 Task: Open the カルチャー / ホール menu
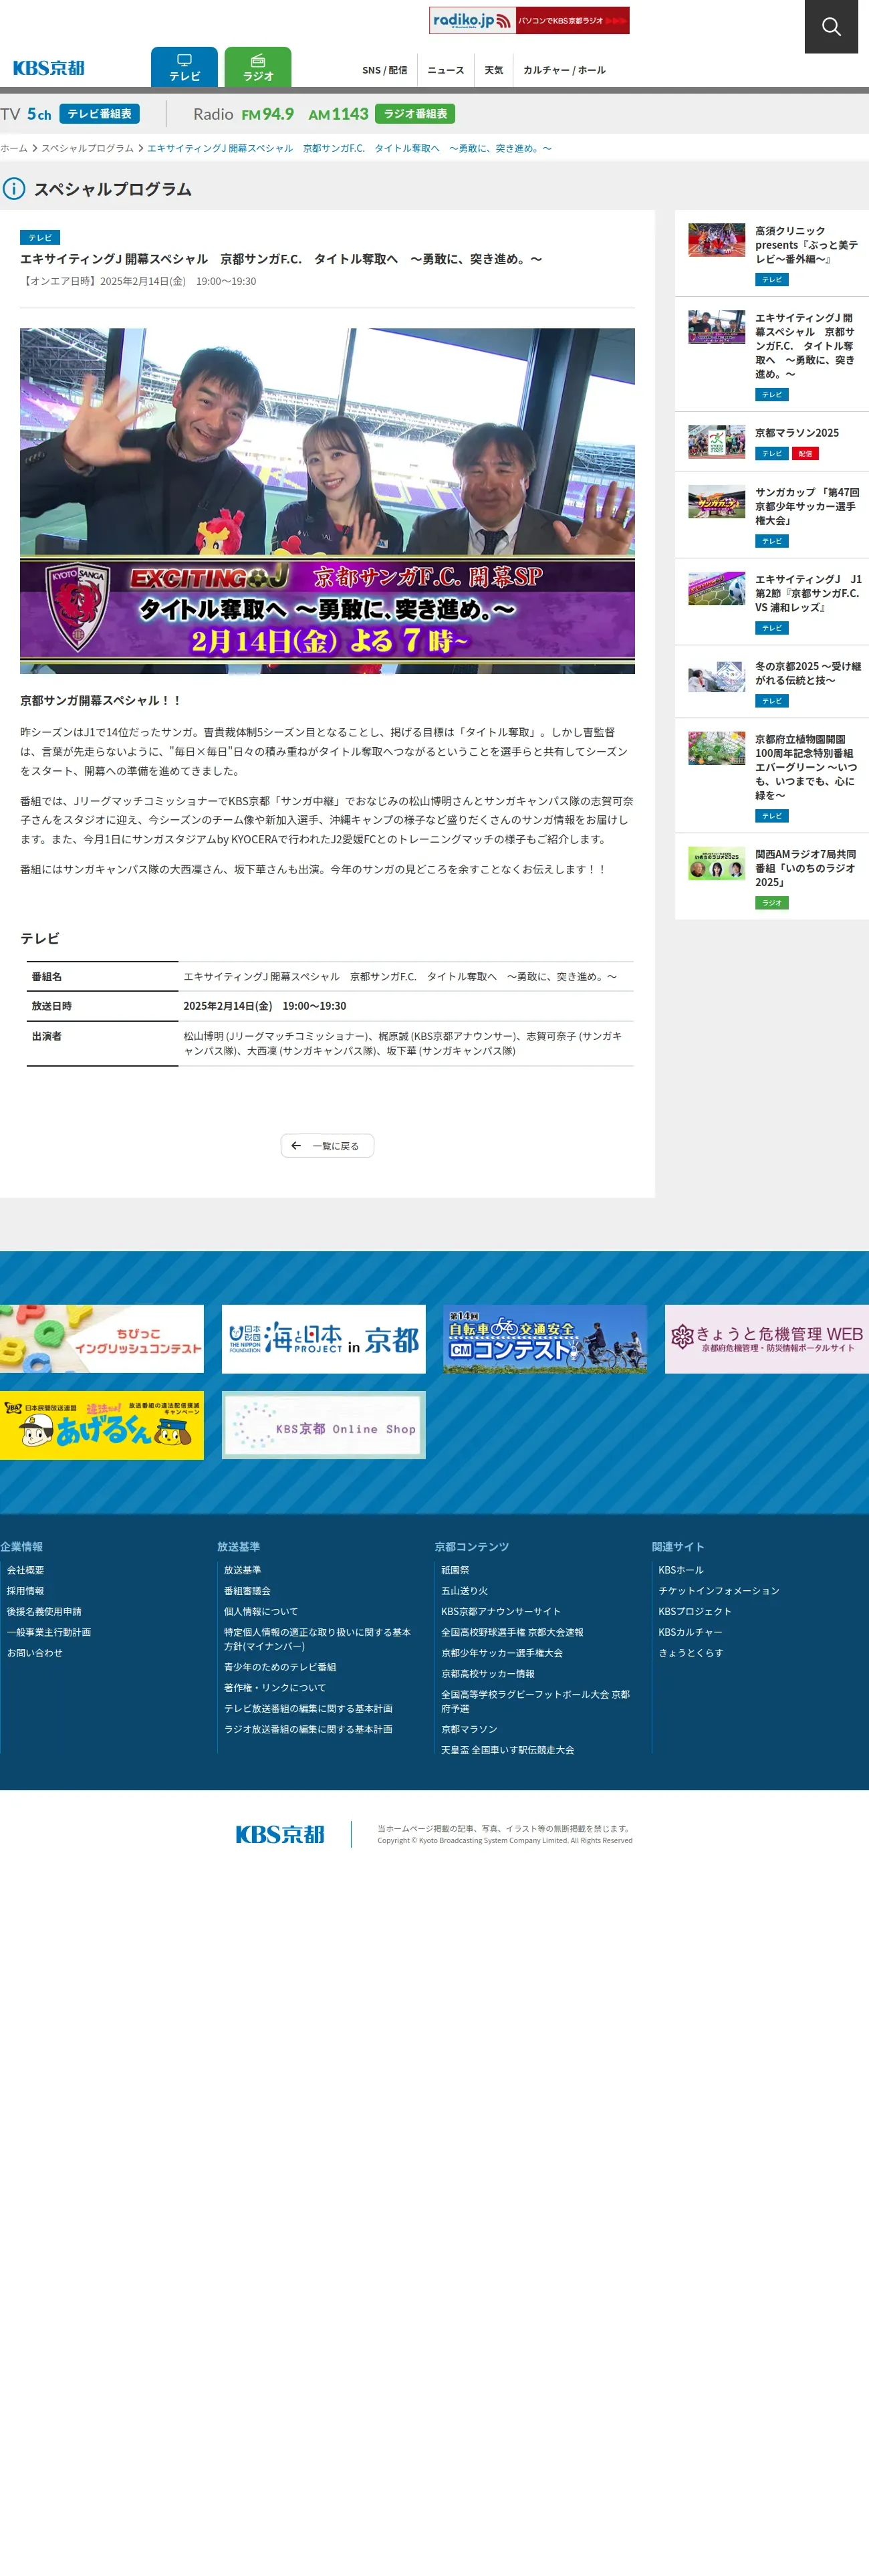[x=564, y=70]
